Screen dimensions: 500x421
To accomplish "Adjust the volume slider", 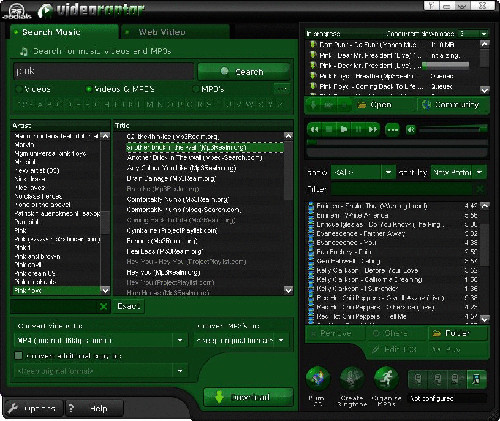I will [453, 129].
